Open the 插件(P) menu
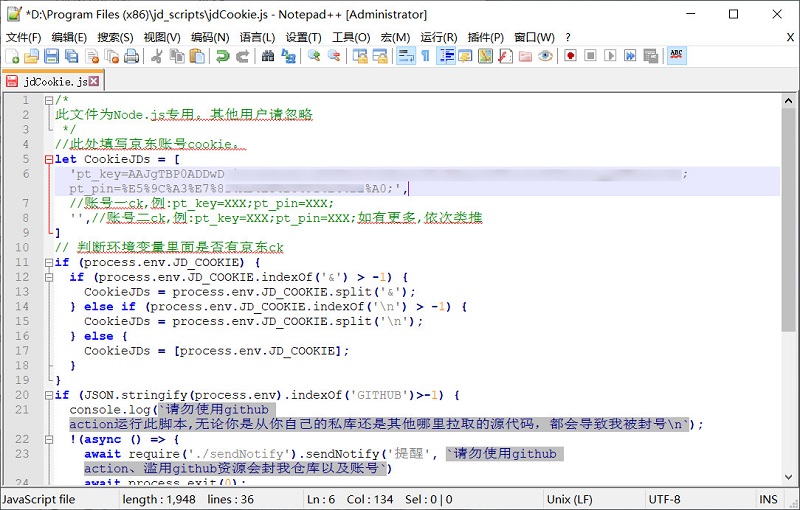Viewport: 800px width, 510px height. (486, 37)
